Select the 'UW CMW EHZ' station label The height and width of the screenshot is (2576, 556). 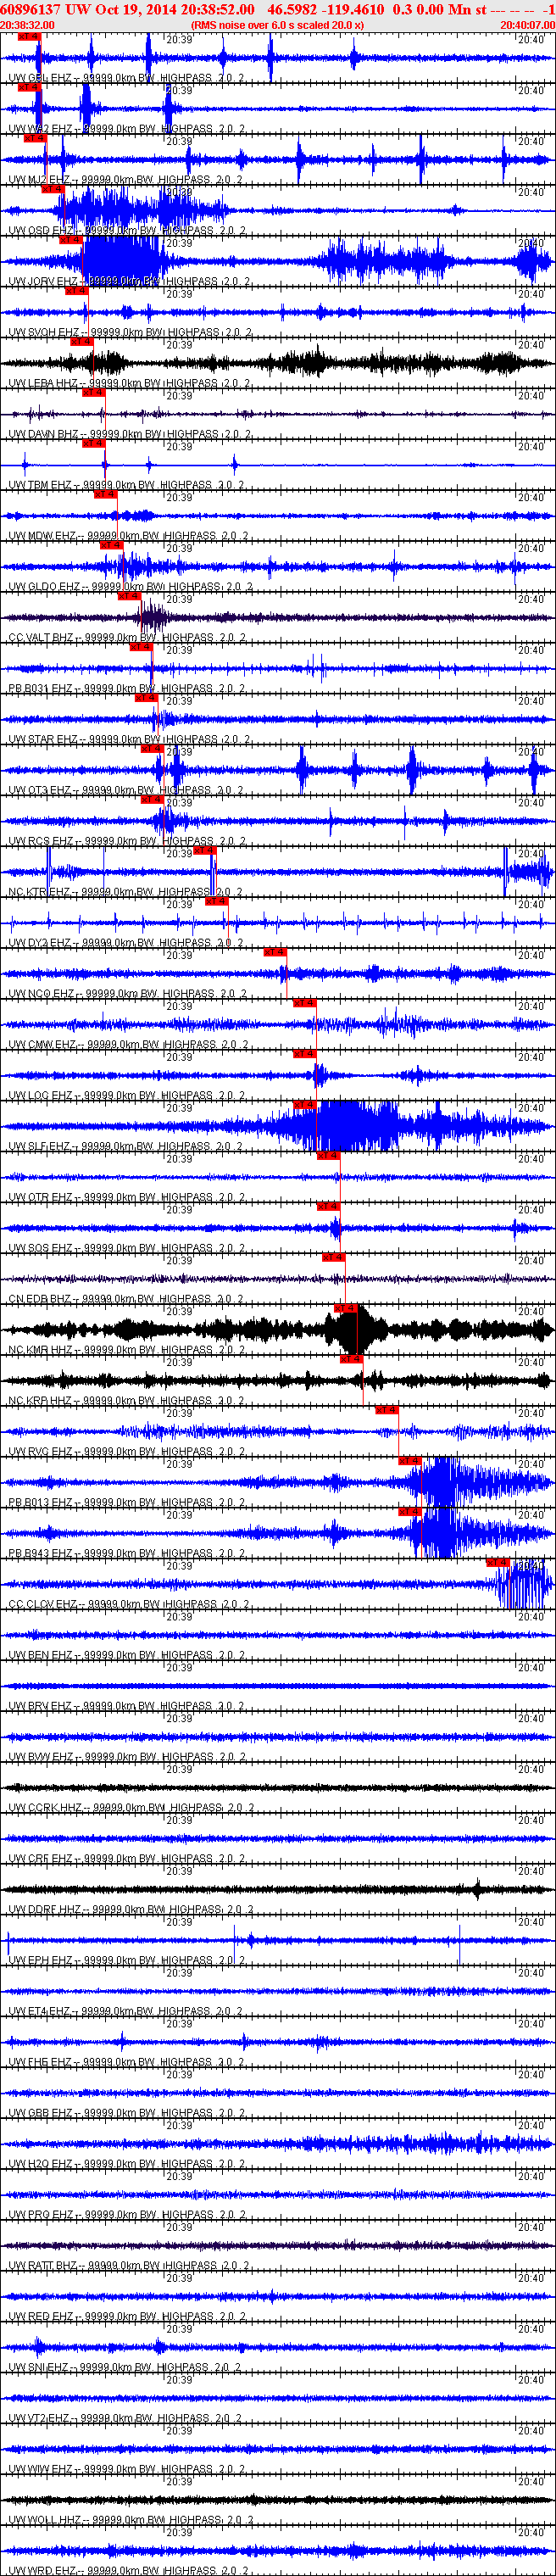(43, 1045)
